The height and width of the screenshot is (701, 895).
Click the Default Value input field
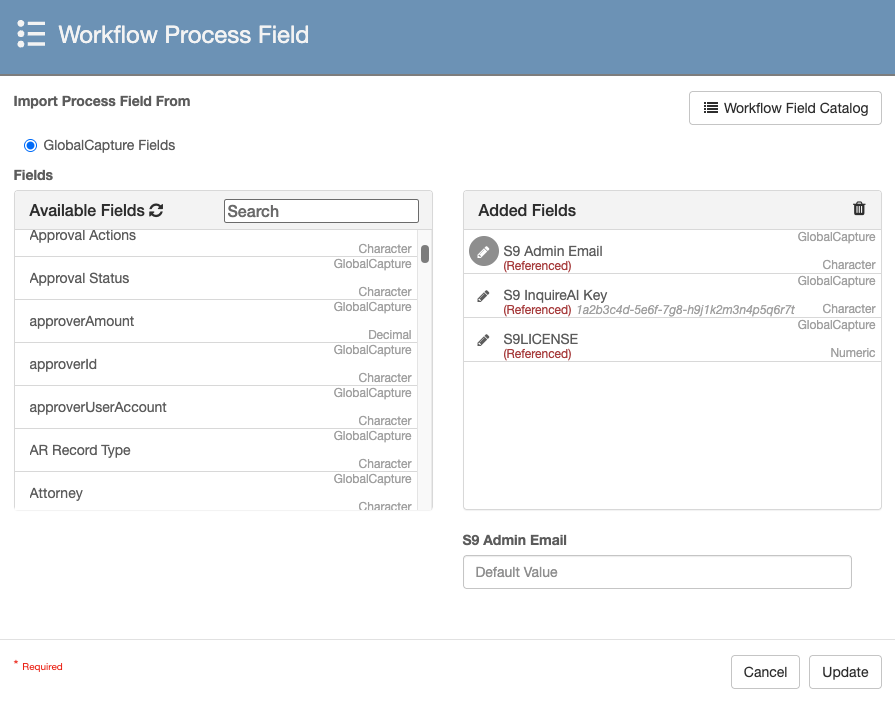[657, 572]
